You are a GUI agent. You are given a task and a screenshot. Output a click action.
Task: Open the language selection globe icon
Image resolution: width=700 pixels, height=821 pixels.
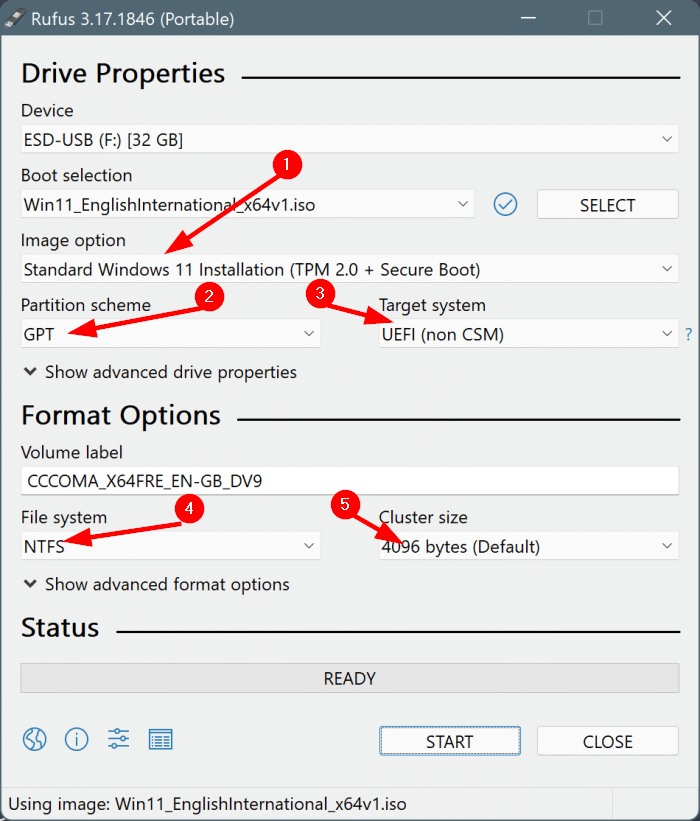click(35, 739)
